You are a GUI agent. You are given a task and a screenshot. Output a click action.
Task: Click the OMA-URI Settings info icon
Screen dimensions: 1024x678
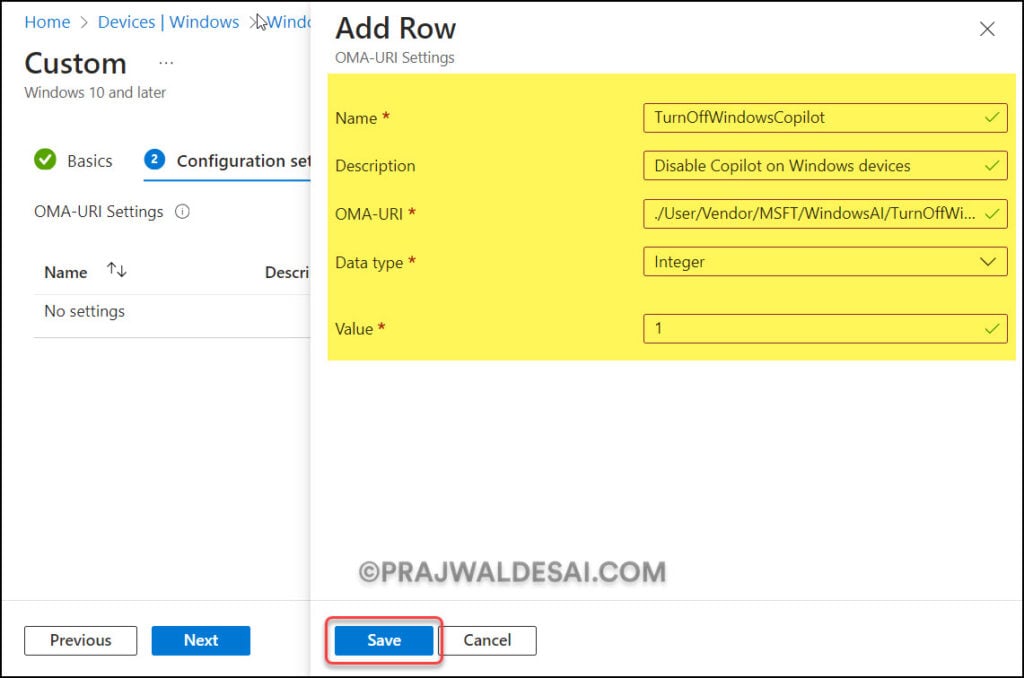tap(182, 212)
